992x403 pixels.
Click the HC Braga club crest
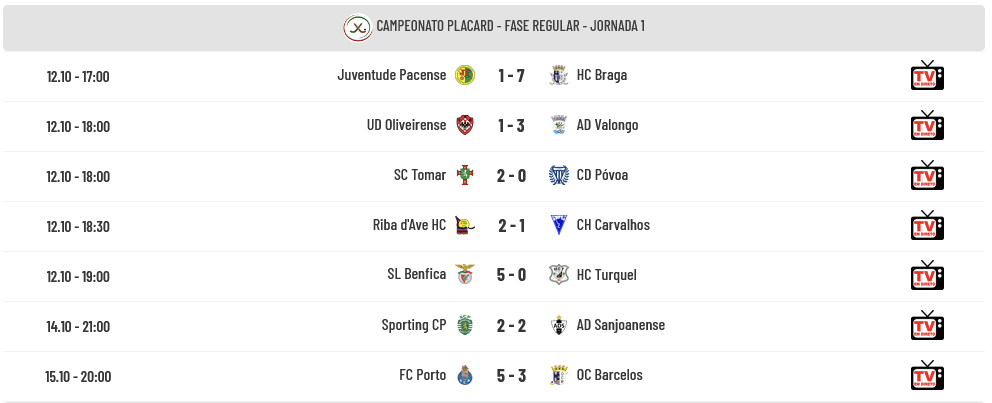[x=559, y=75]
